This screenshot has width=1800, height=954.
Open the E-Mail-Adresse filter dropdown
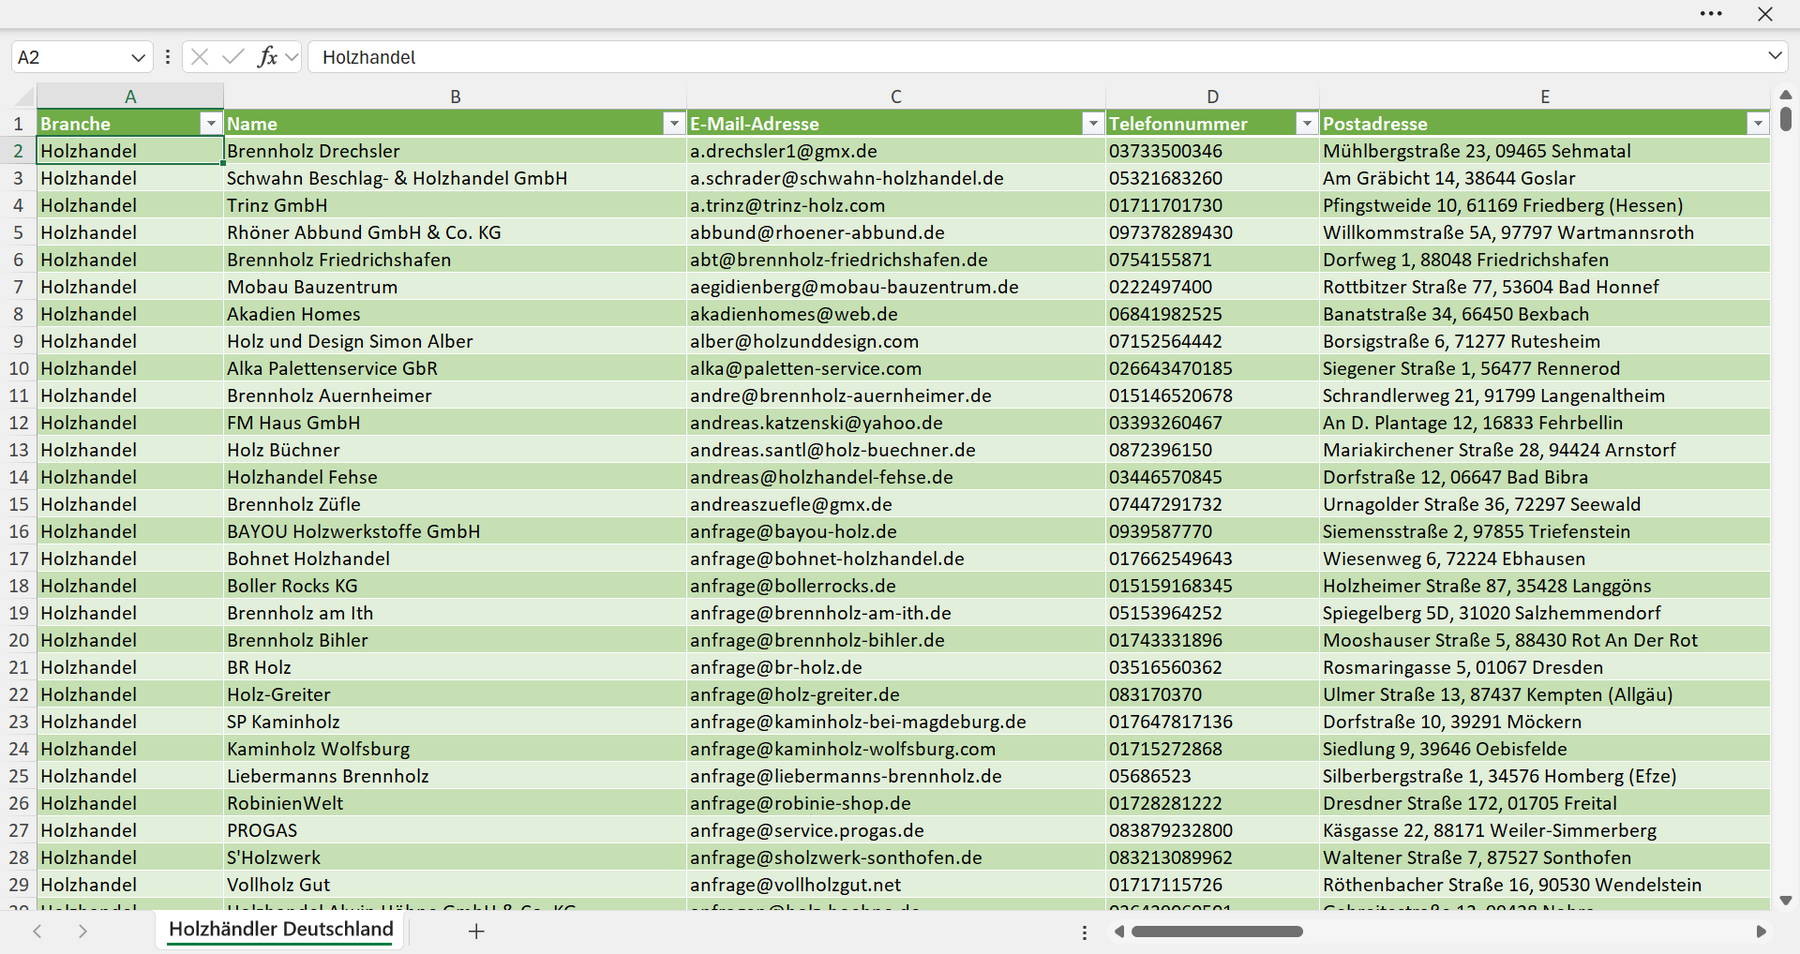tap(1092, 123)
